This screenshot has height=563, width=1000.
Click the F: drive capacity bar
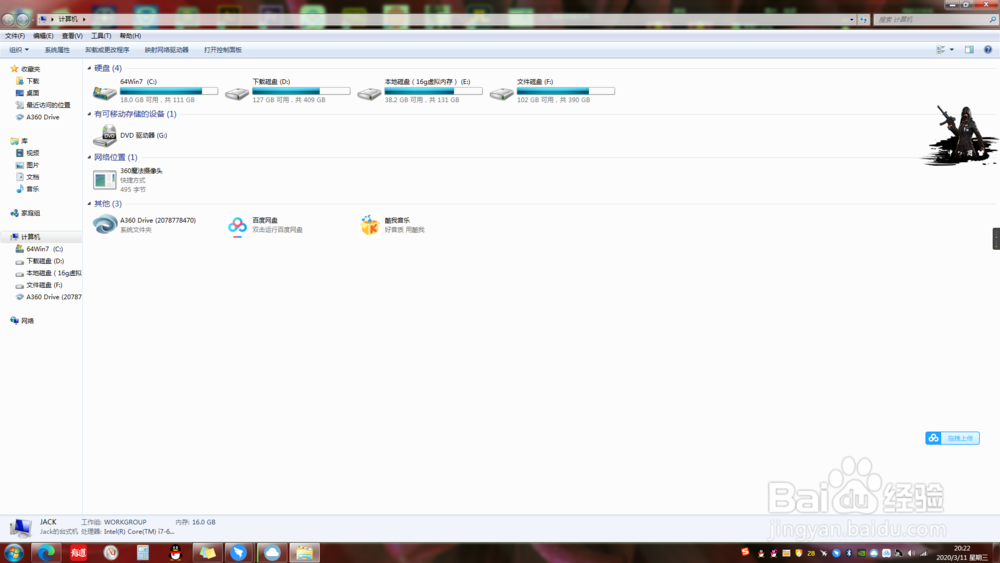(566, 91)
